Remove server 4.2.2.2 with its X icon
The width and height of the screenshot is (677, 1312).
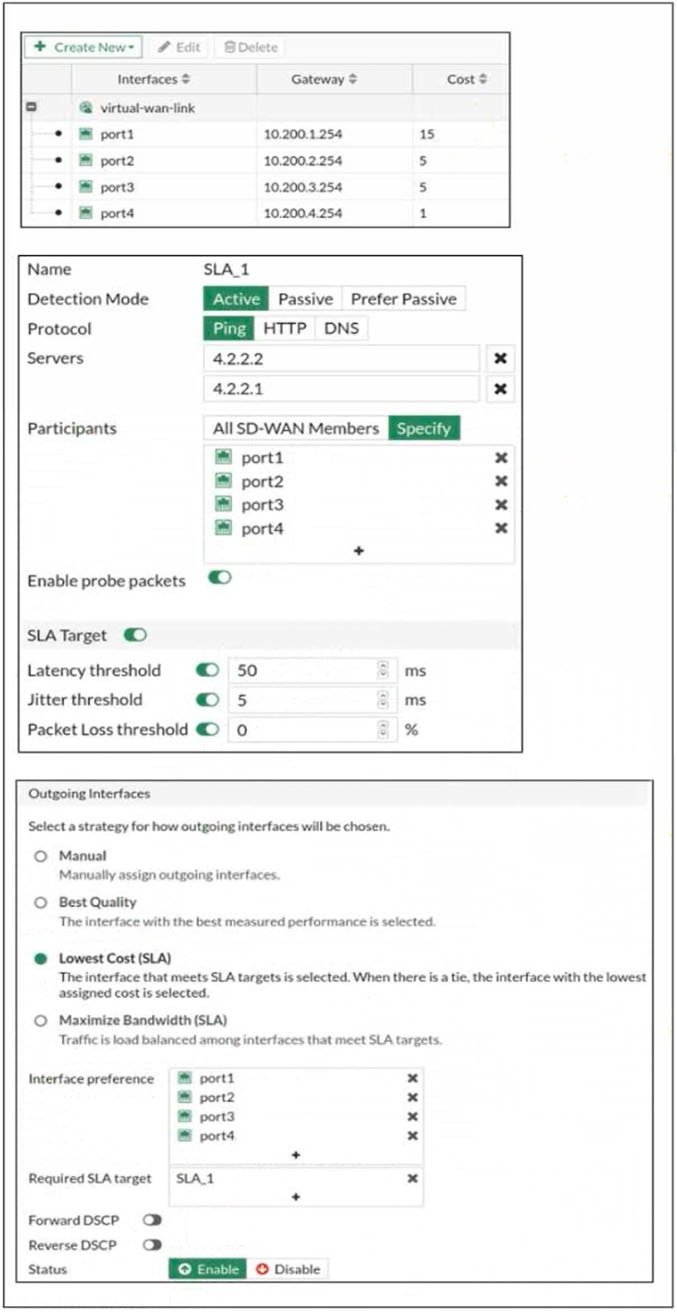(x=501, y=359)
